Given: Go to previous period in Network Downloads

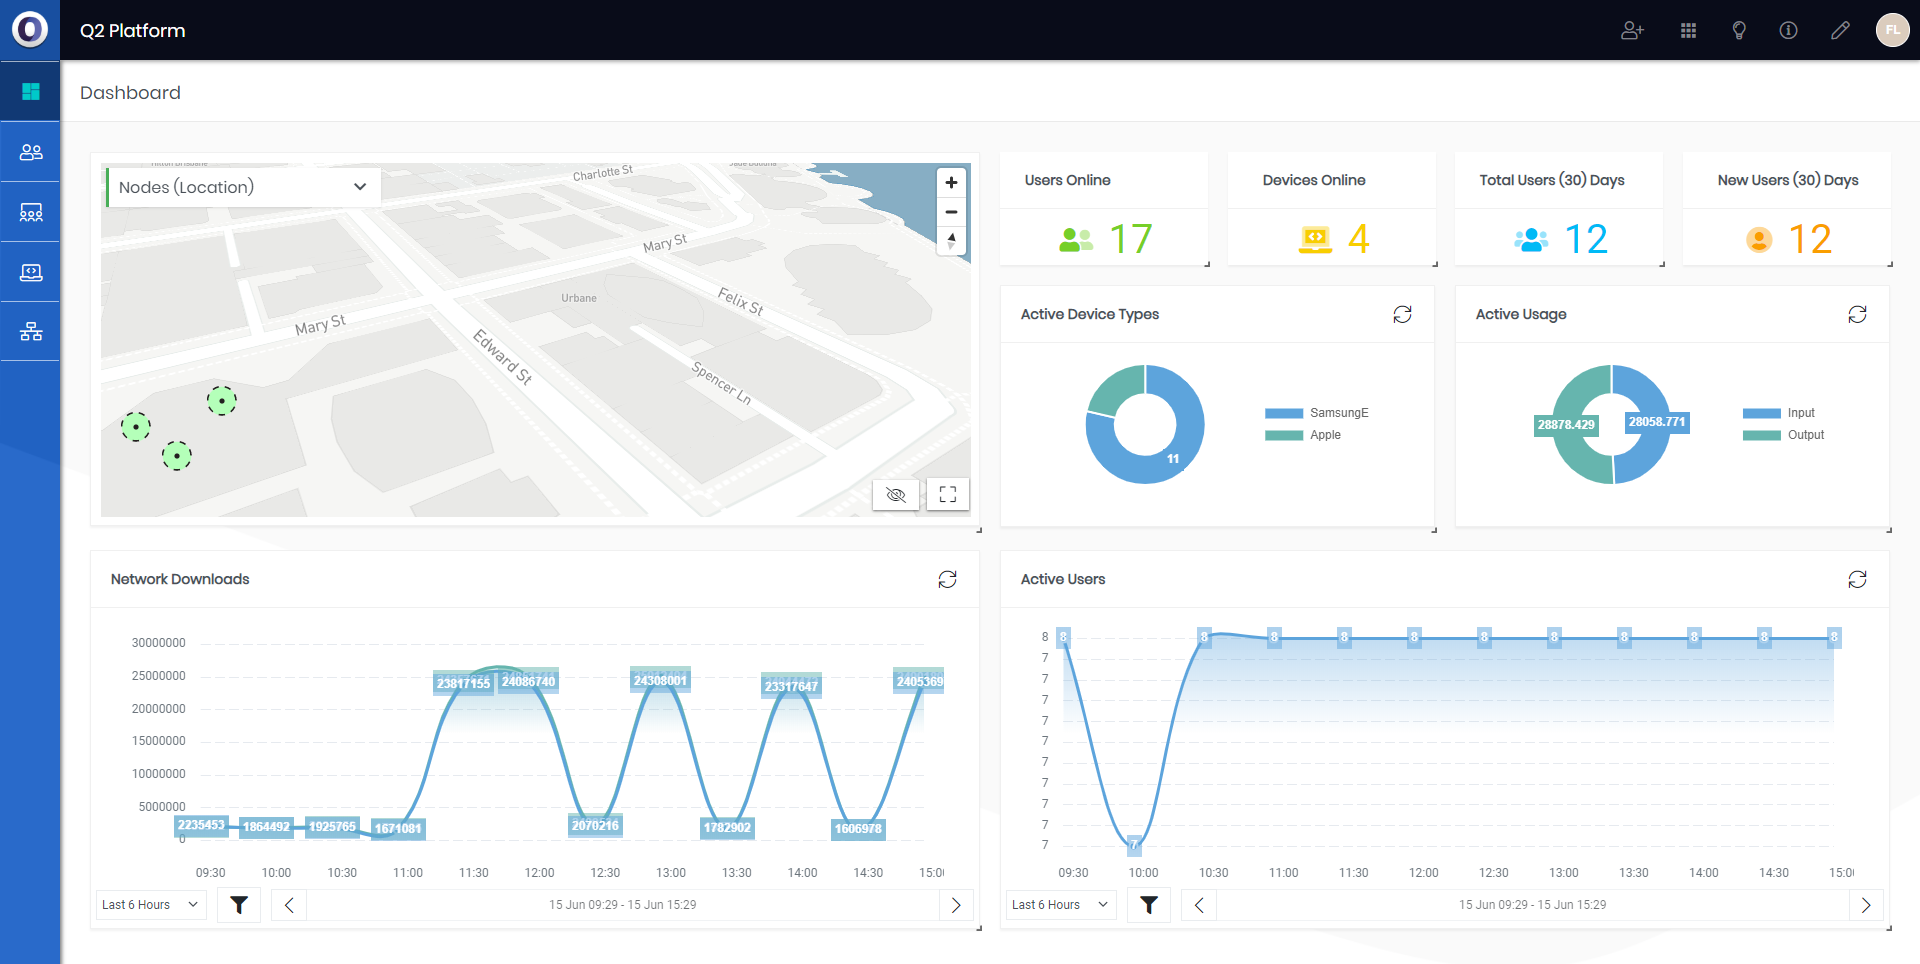Looking at the screenshot, I should pos(289,905).
